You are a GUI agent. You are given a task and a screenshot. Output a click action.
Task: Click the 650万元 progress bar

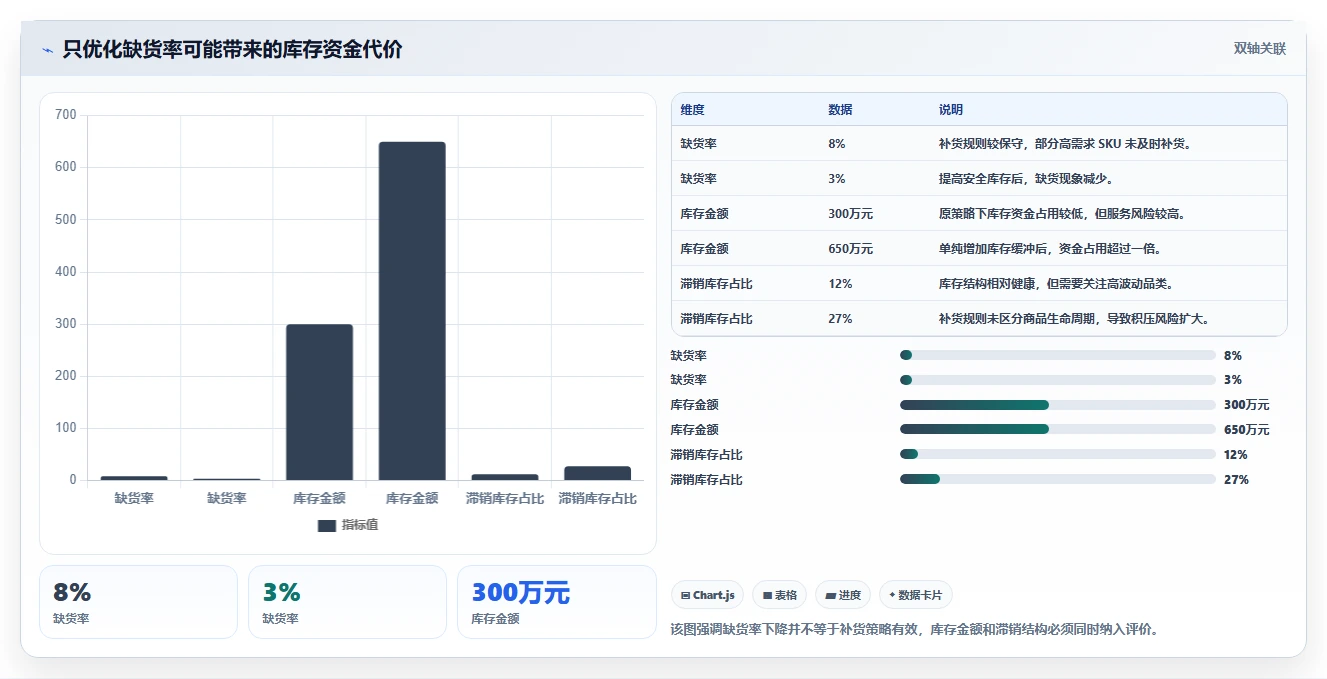(x=1058, y=429)
